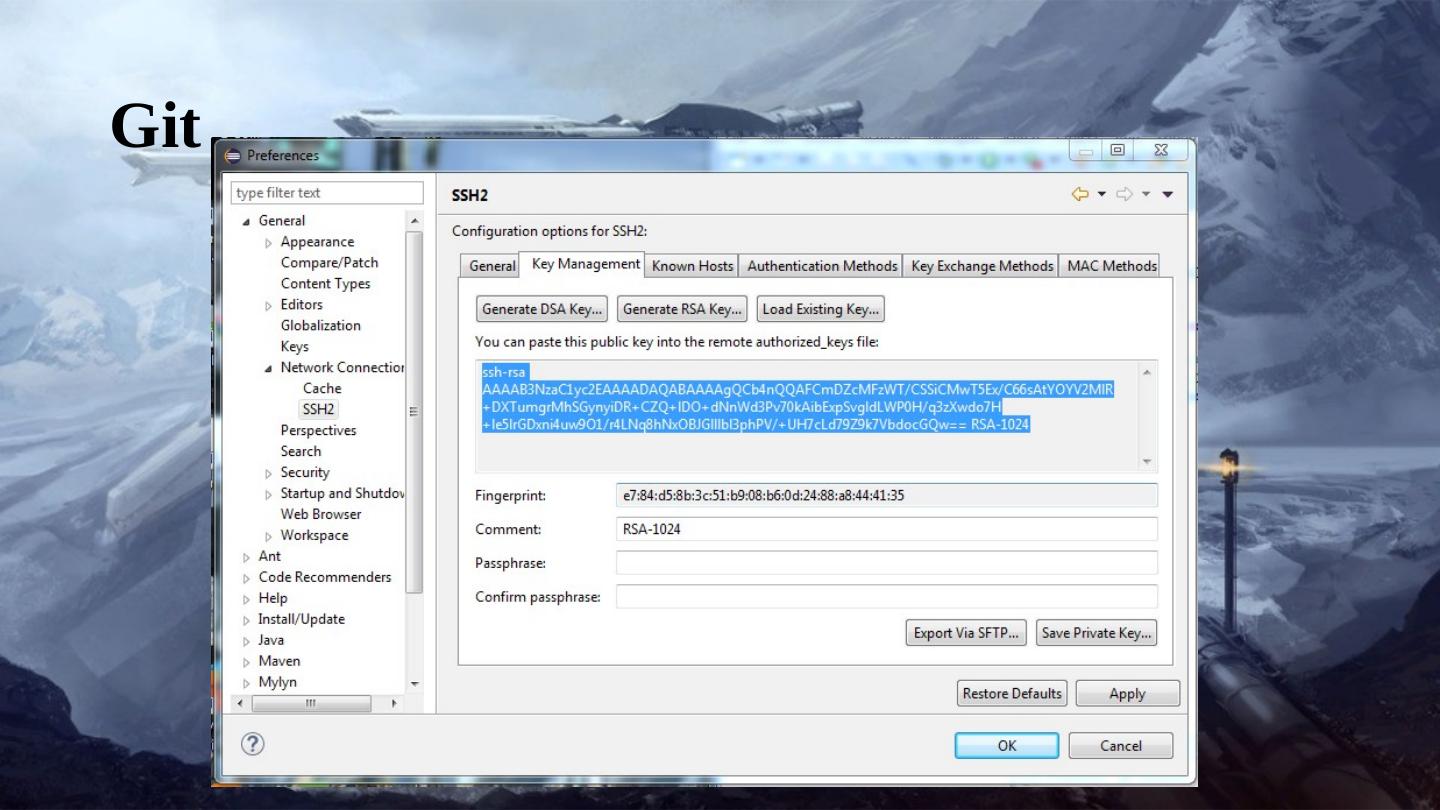The image size is (1440, 810).
Task: Click the tree horizontal scrollbar
Action: coord(311,703)
